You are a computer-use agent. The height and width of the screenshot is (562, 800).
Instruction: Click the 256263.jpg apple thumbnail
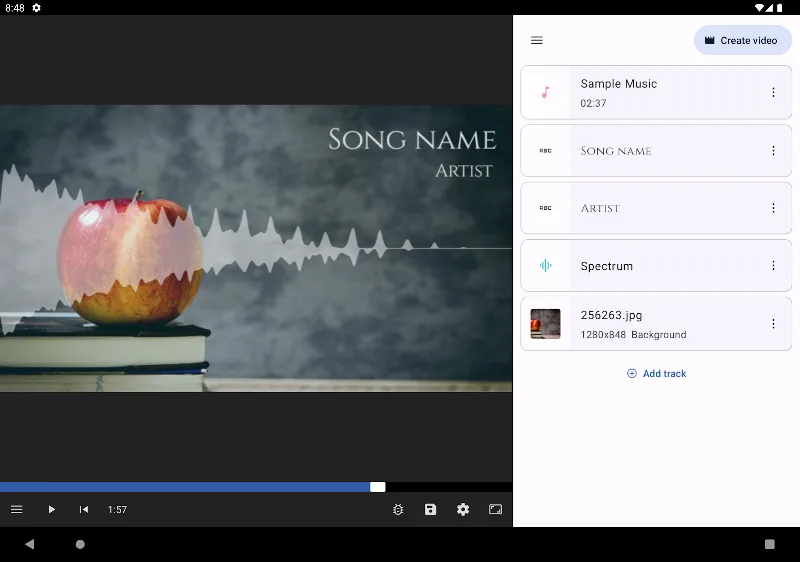coord(545,324)
